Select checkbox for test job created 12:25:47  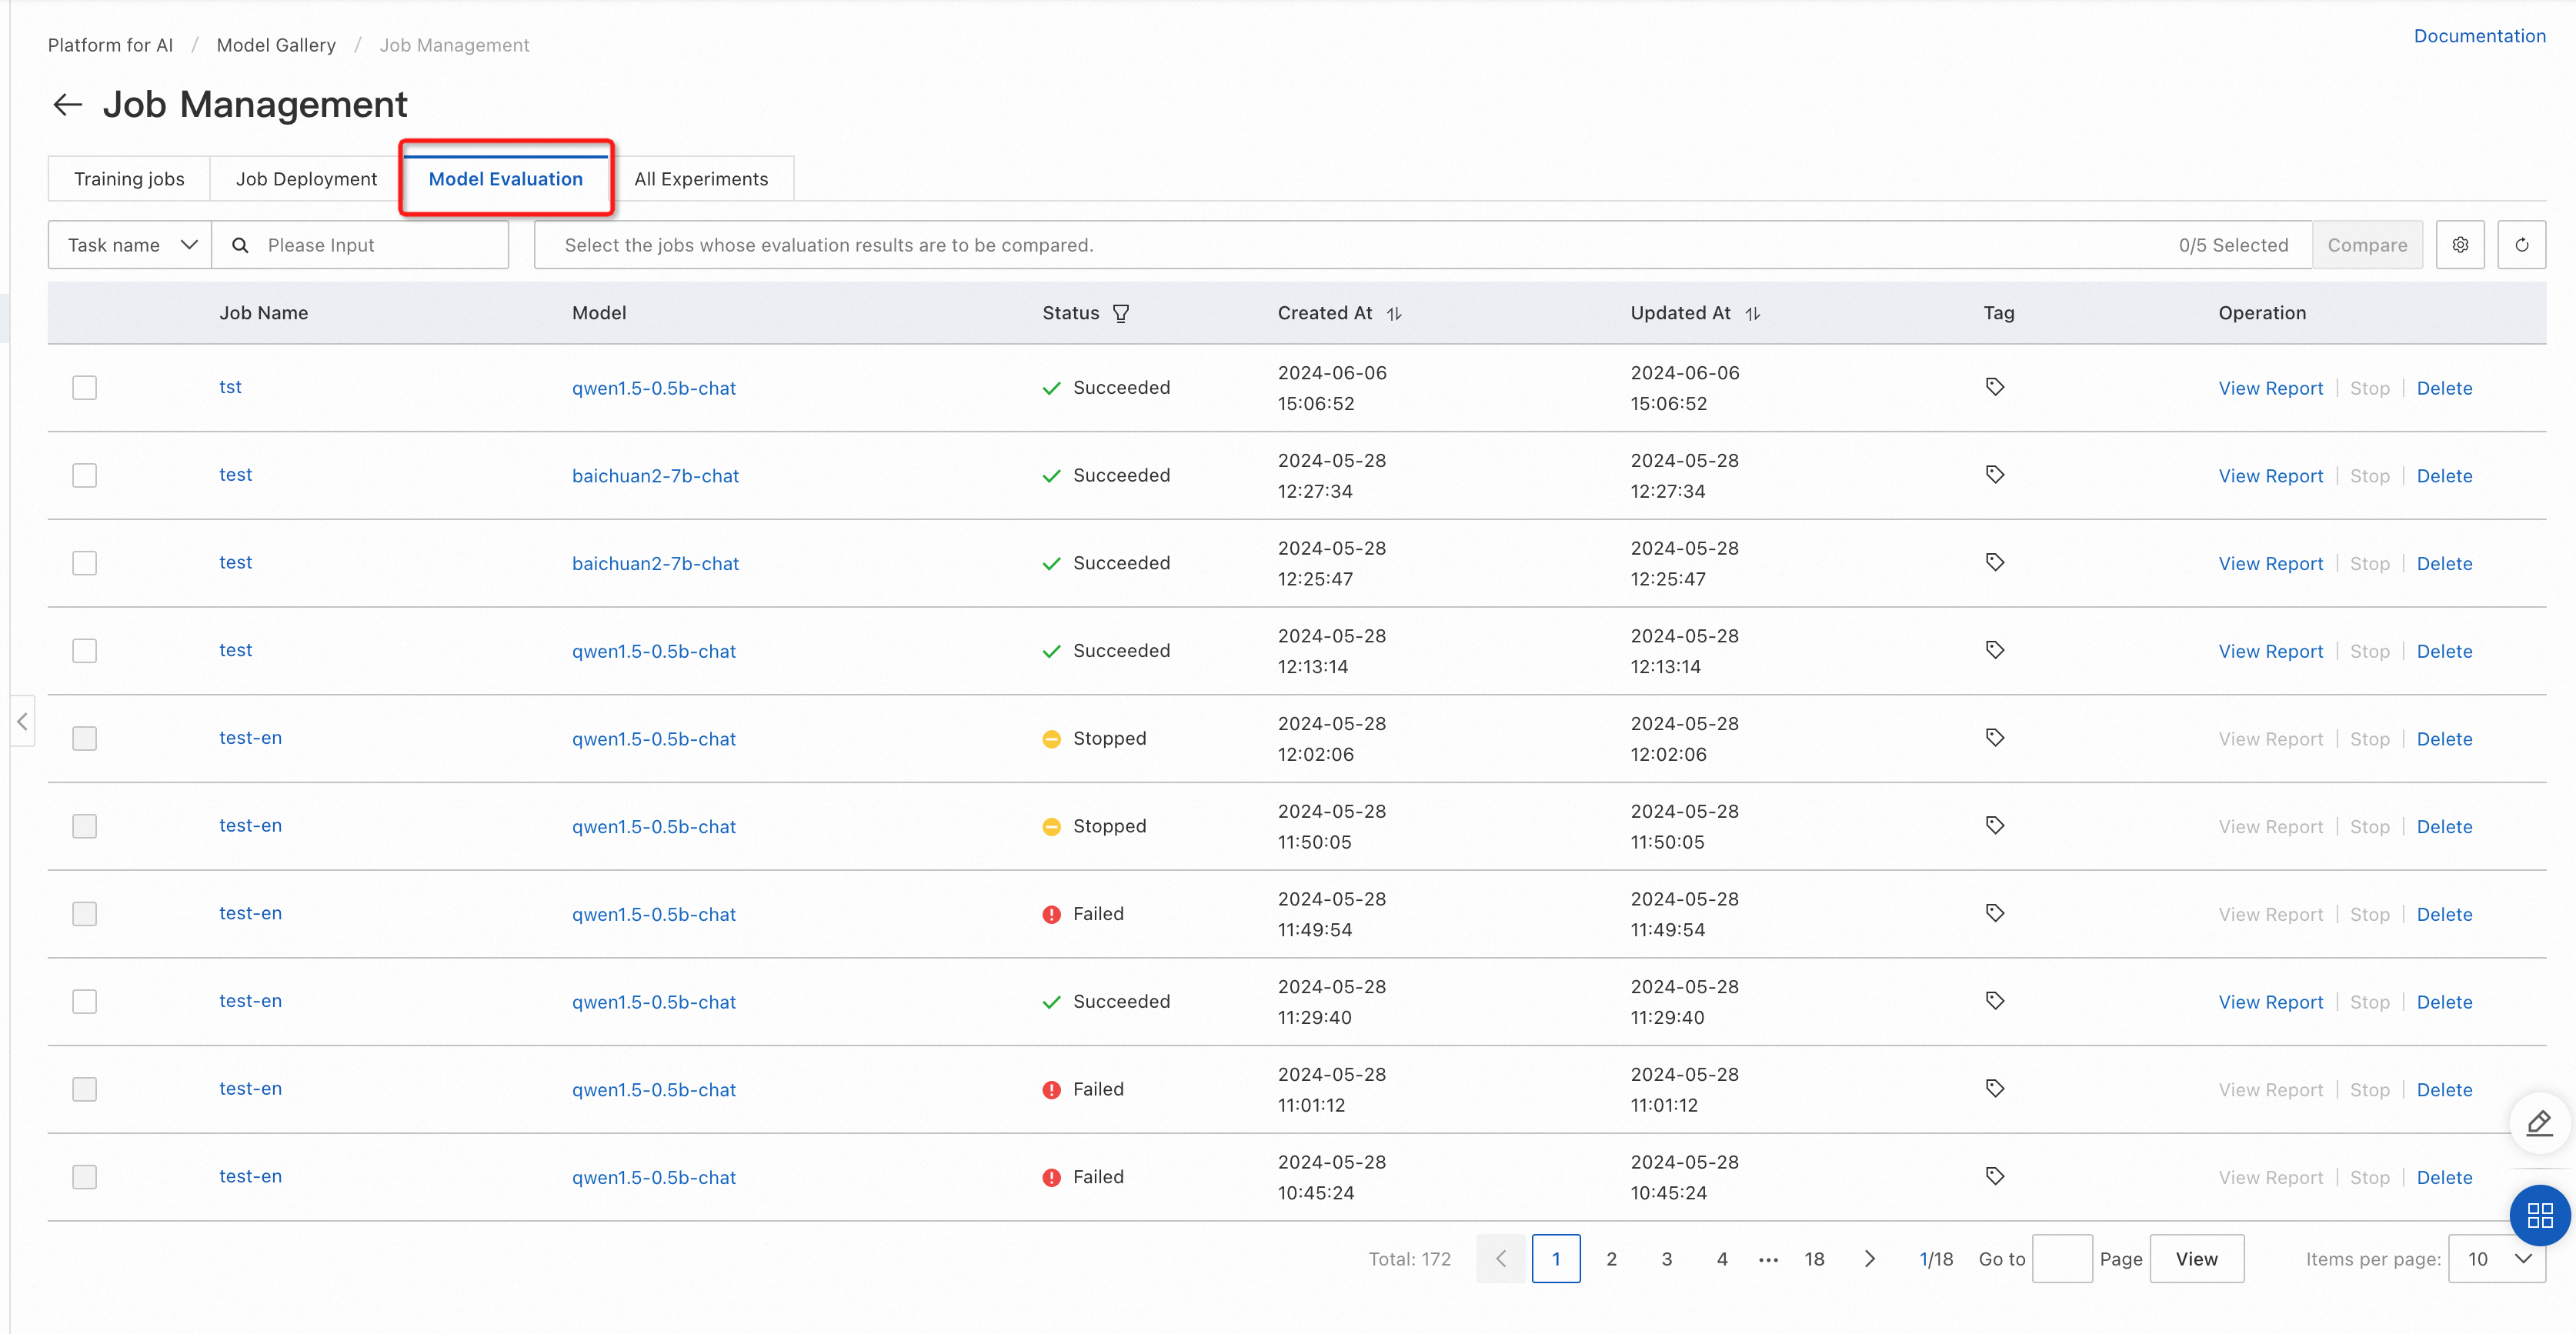85,564
